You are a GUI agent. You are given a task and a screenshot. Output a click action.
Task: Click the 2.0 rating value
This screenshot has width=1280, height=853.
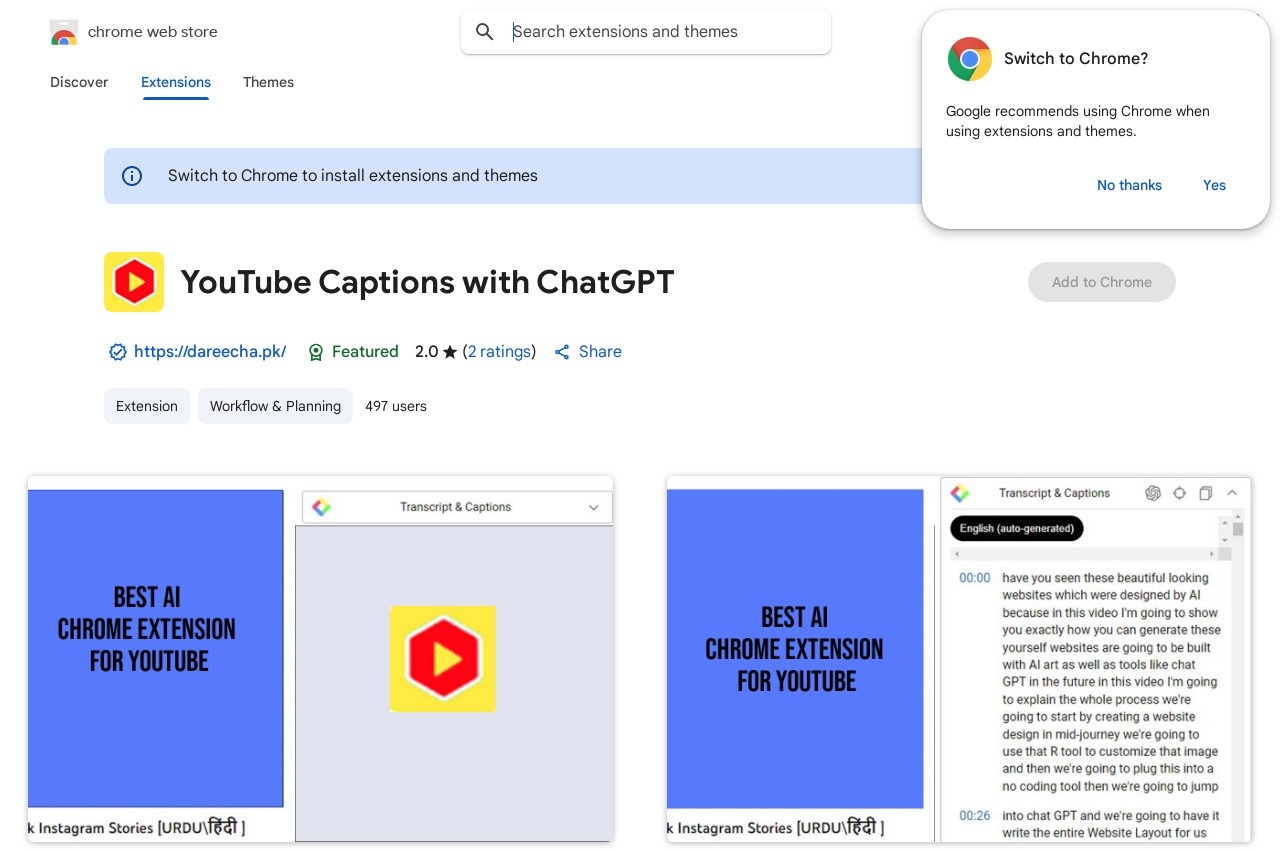tap(427, 352)
